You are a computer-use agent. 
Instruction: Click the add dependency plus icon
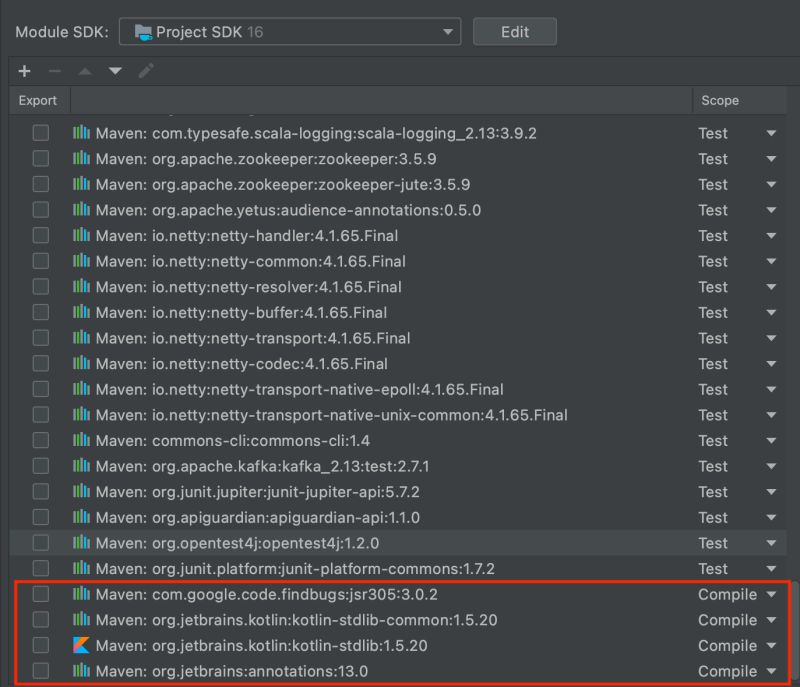24,71
